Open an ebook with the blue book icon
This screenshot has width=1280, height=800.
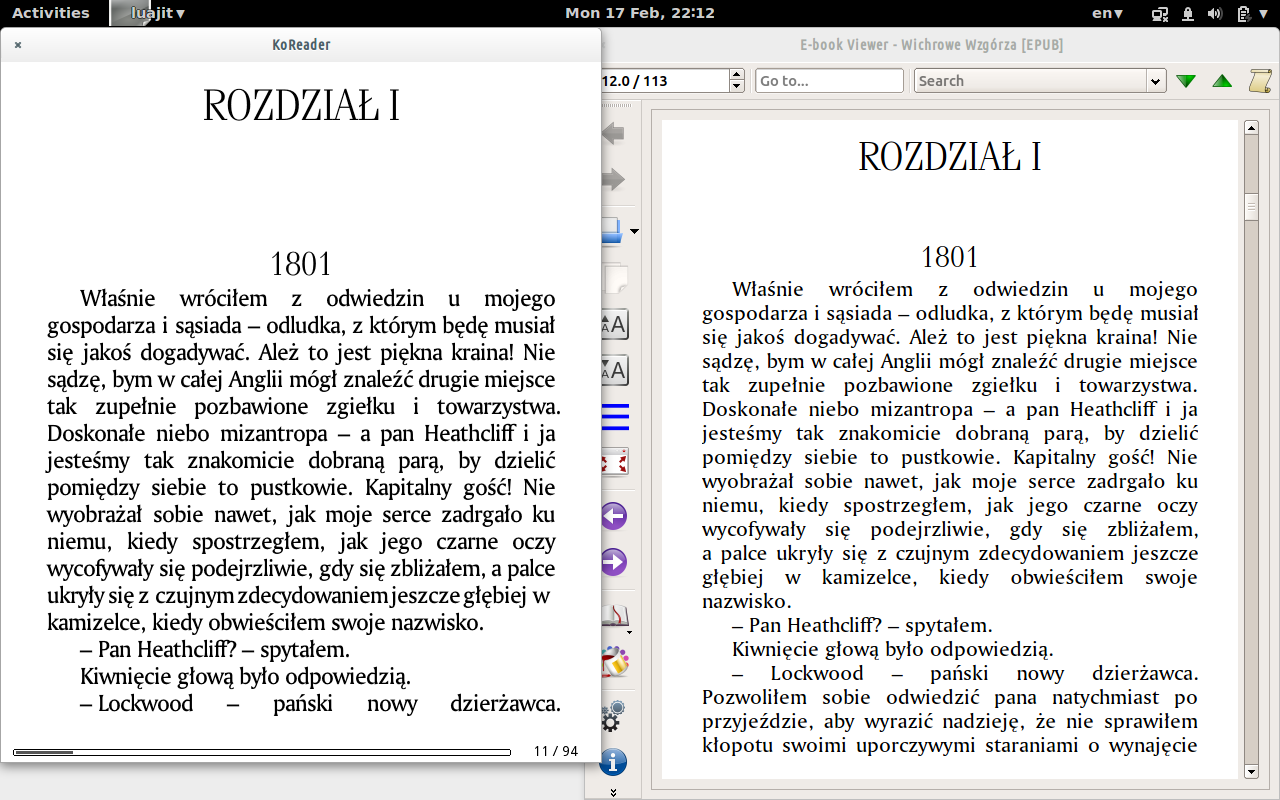(612, 231)
